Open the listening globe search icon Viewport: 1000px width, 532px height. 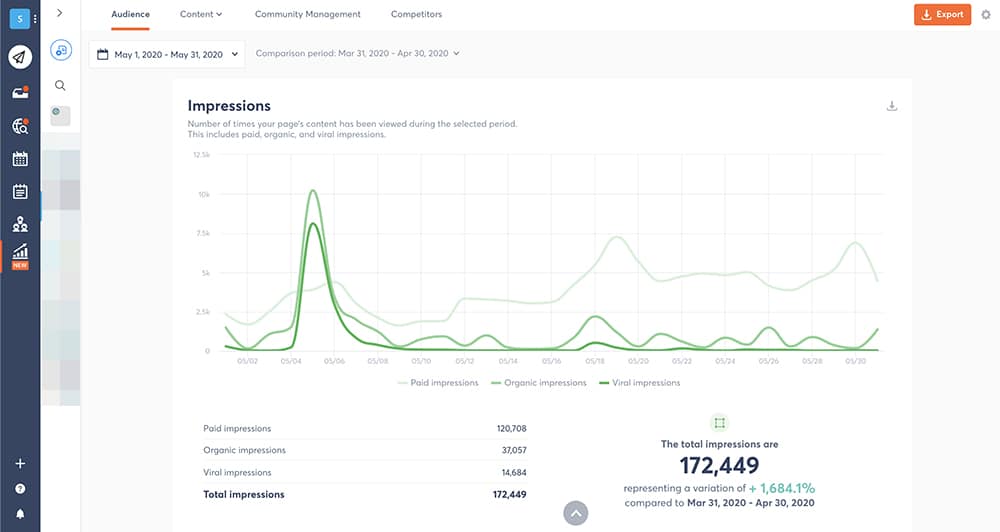(20, 126)
